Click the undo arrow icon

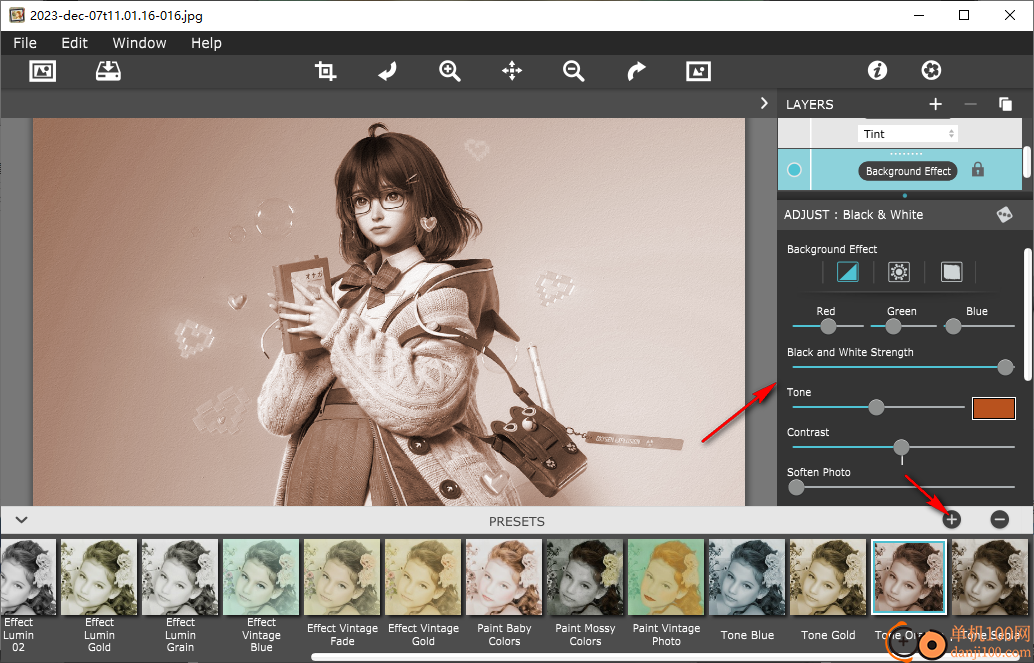388,71
